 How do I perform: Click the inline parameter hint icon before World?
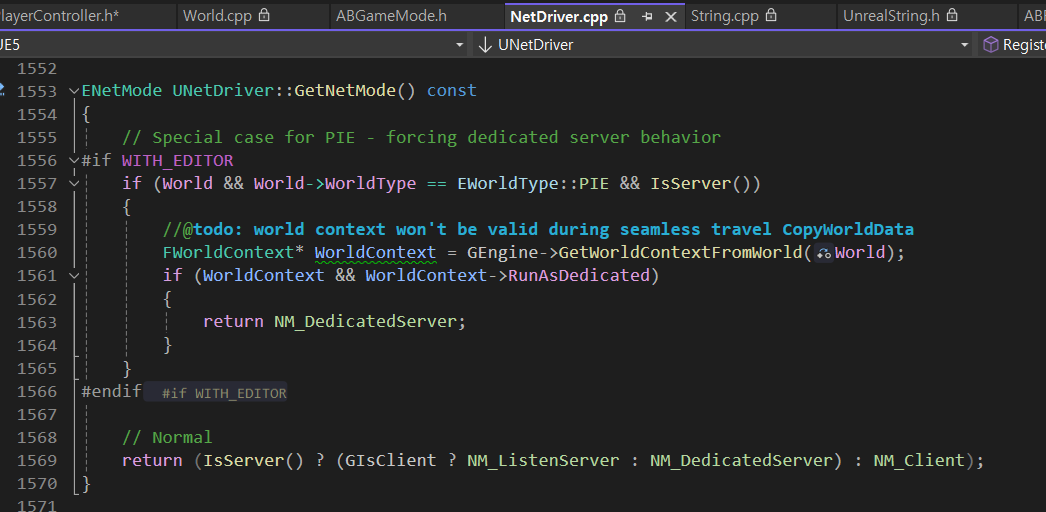823,253
